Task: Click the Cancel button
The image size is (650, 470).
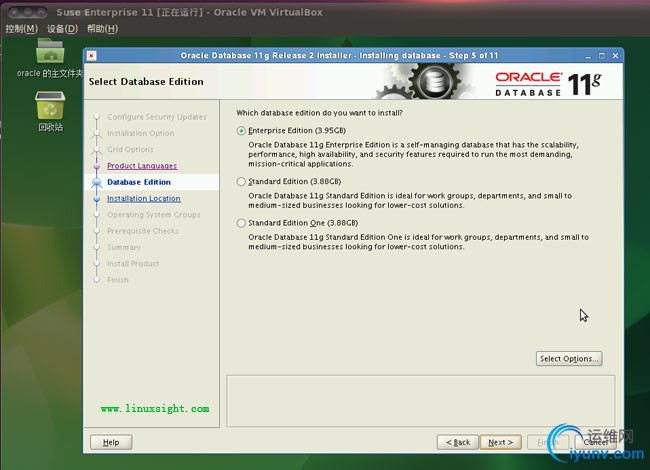Action: (596, 442)
